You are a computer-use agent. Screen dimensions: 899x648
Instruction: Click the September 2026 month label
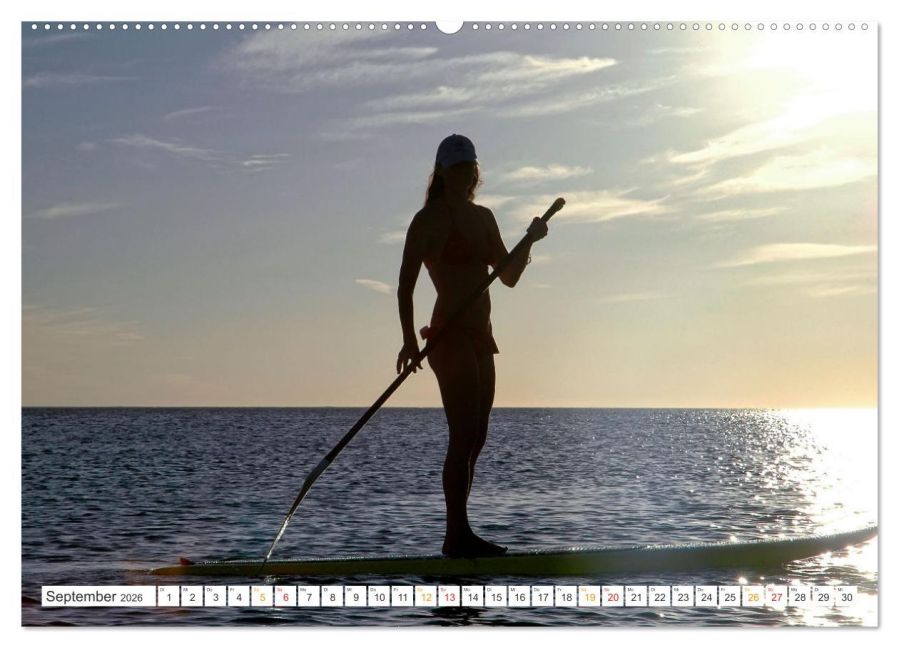(x=94, y=596)
